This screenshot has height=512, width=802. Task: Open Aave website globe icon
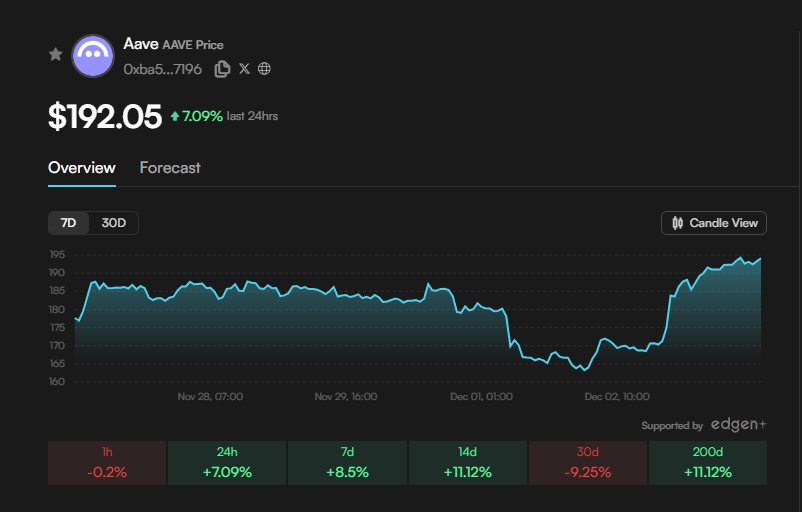264,69
